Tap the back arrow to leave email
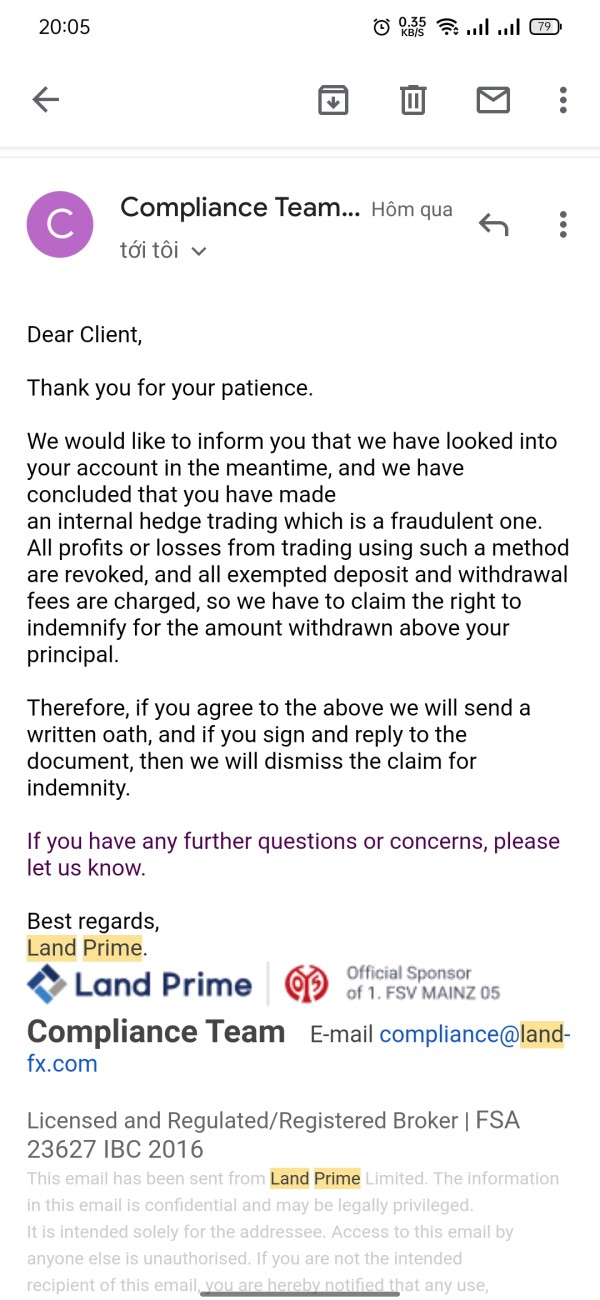Viewport: 600px width, 1300px height. (x=46, y=99)
